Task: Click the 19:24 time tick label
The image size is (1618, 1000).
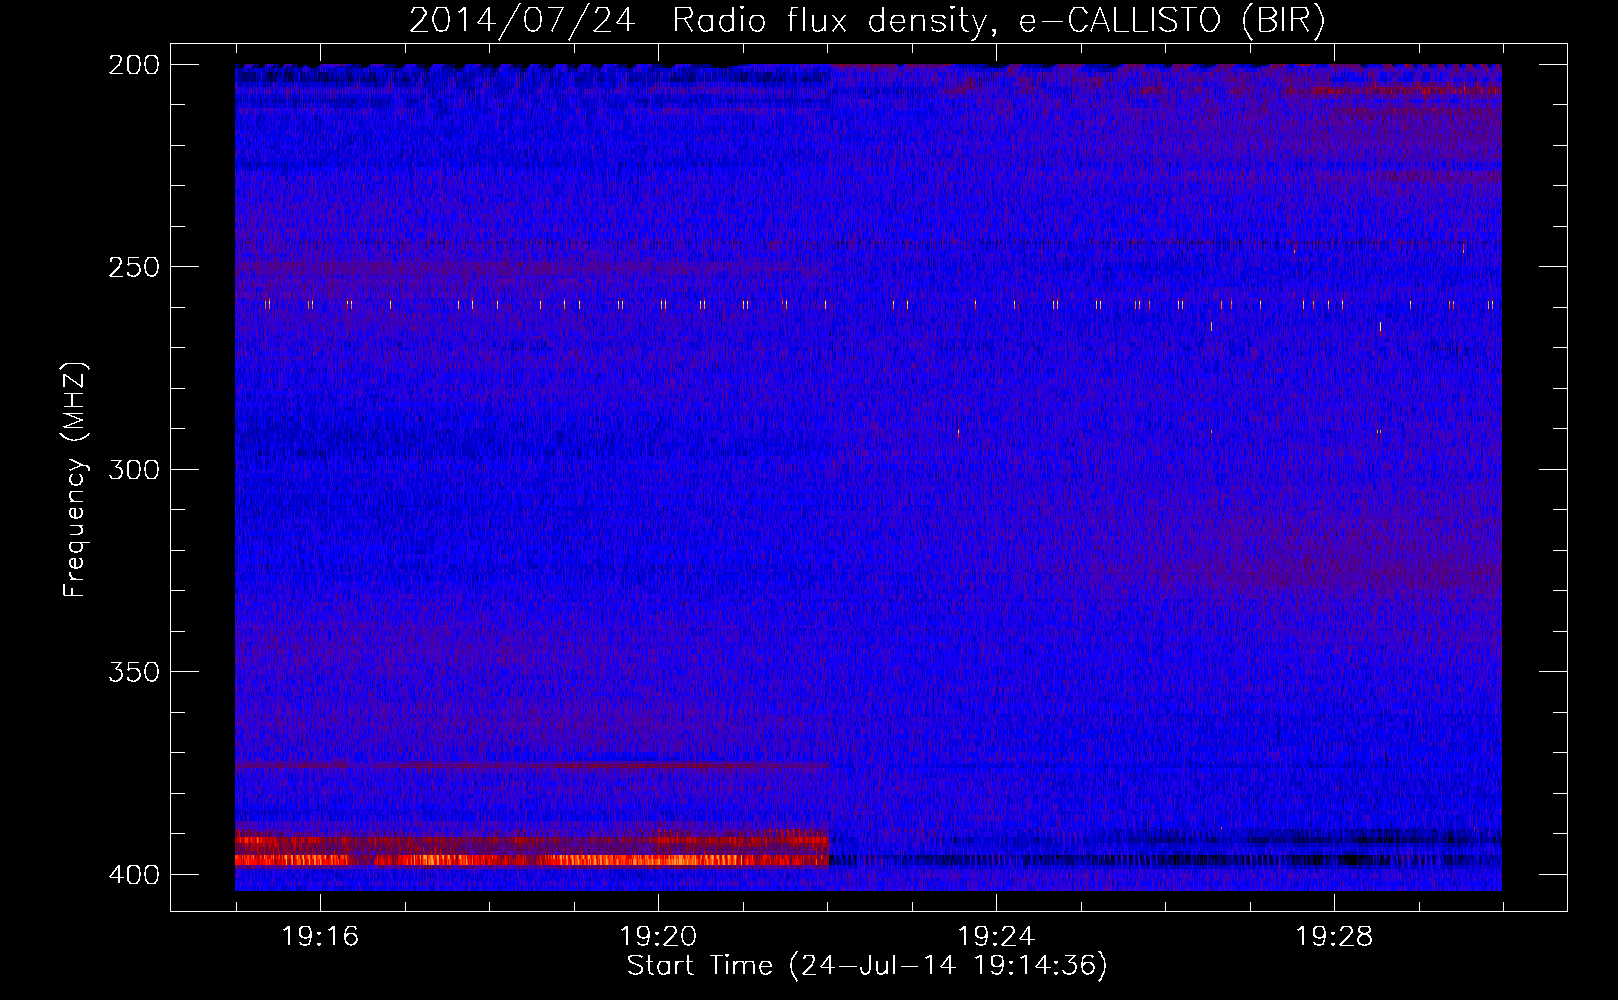Action: [996, 937]
